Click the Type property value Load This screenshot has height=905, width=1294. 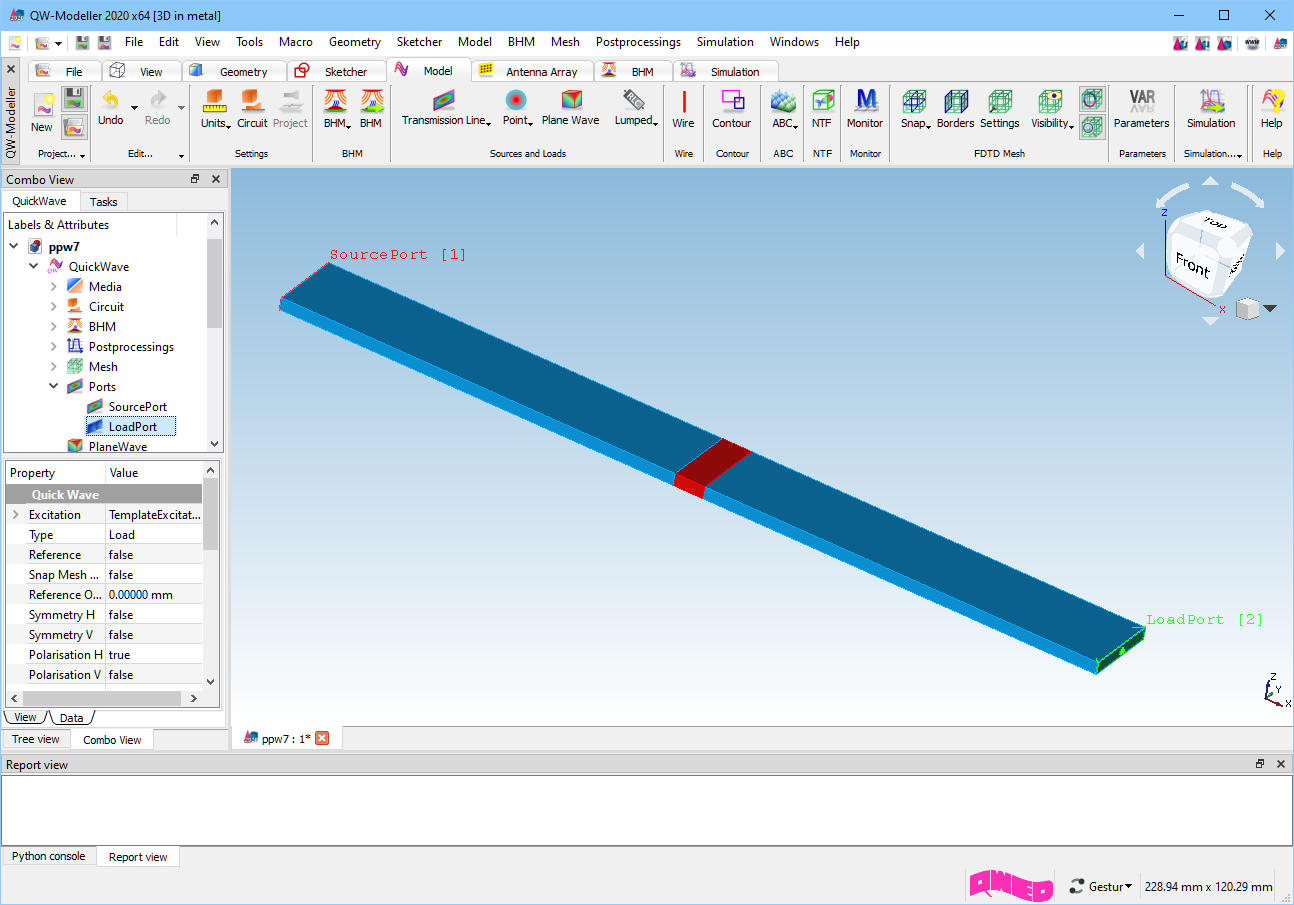click(x=154, y=535)
